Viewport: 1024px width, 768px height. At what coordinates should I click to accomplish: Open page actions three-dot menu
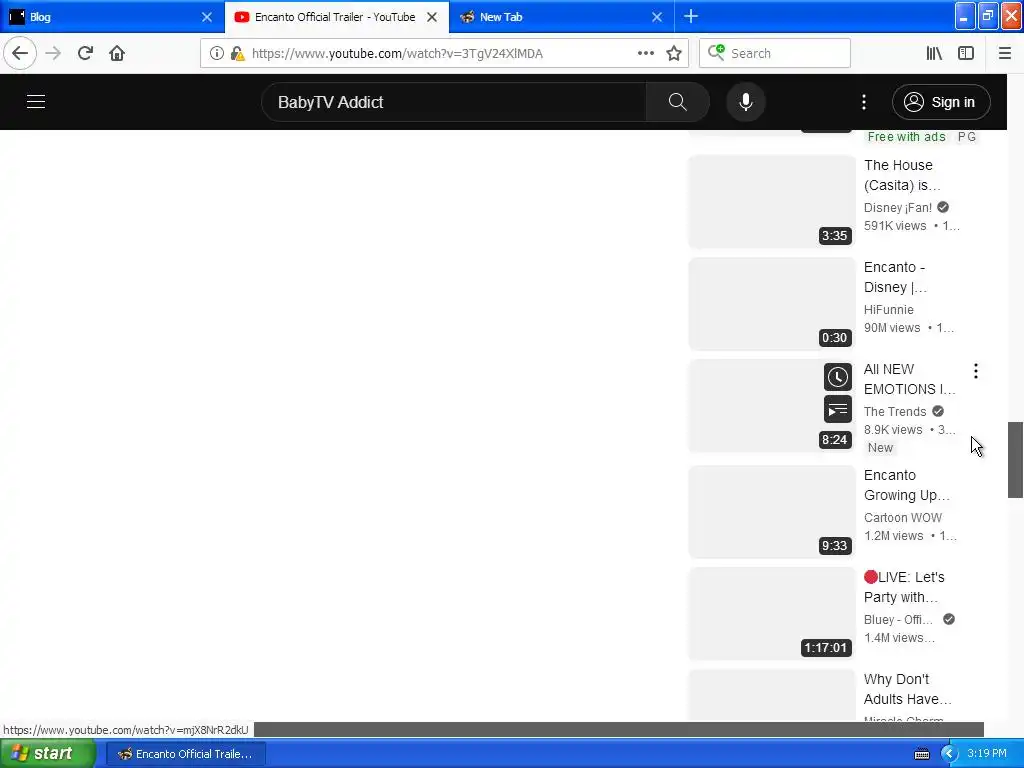click(646, 54)
